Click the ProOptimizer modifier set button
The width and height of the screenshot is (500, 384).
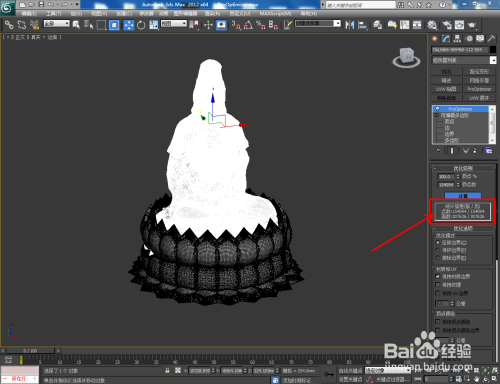click(479, 89)
